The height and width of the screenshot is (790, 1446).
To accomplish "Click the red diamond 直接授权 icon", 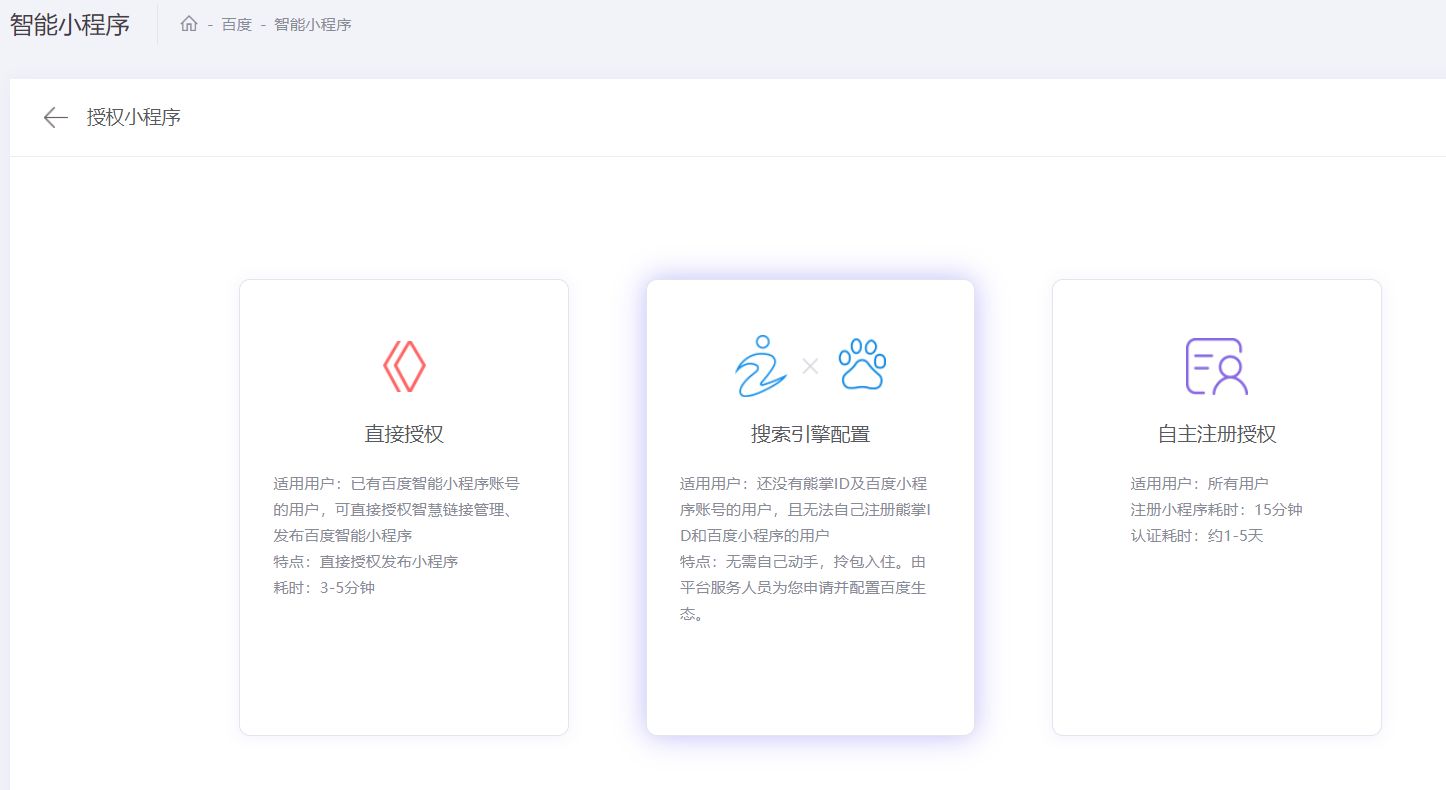I will click(404, 366).
